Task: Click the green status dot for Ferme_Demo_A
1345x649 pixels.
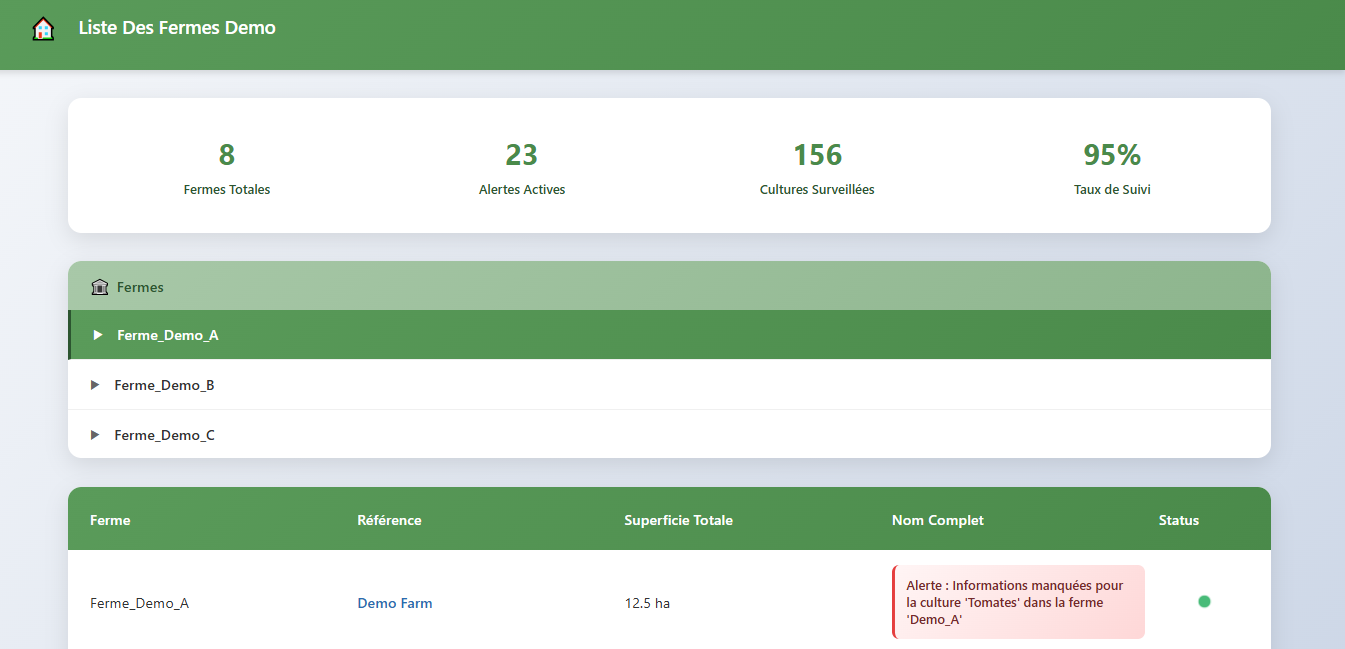Action: point(1204,601)
